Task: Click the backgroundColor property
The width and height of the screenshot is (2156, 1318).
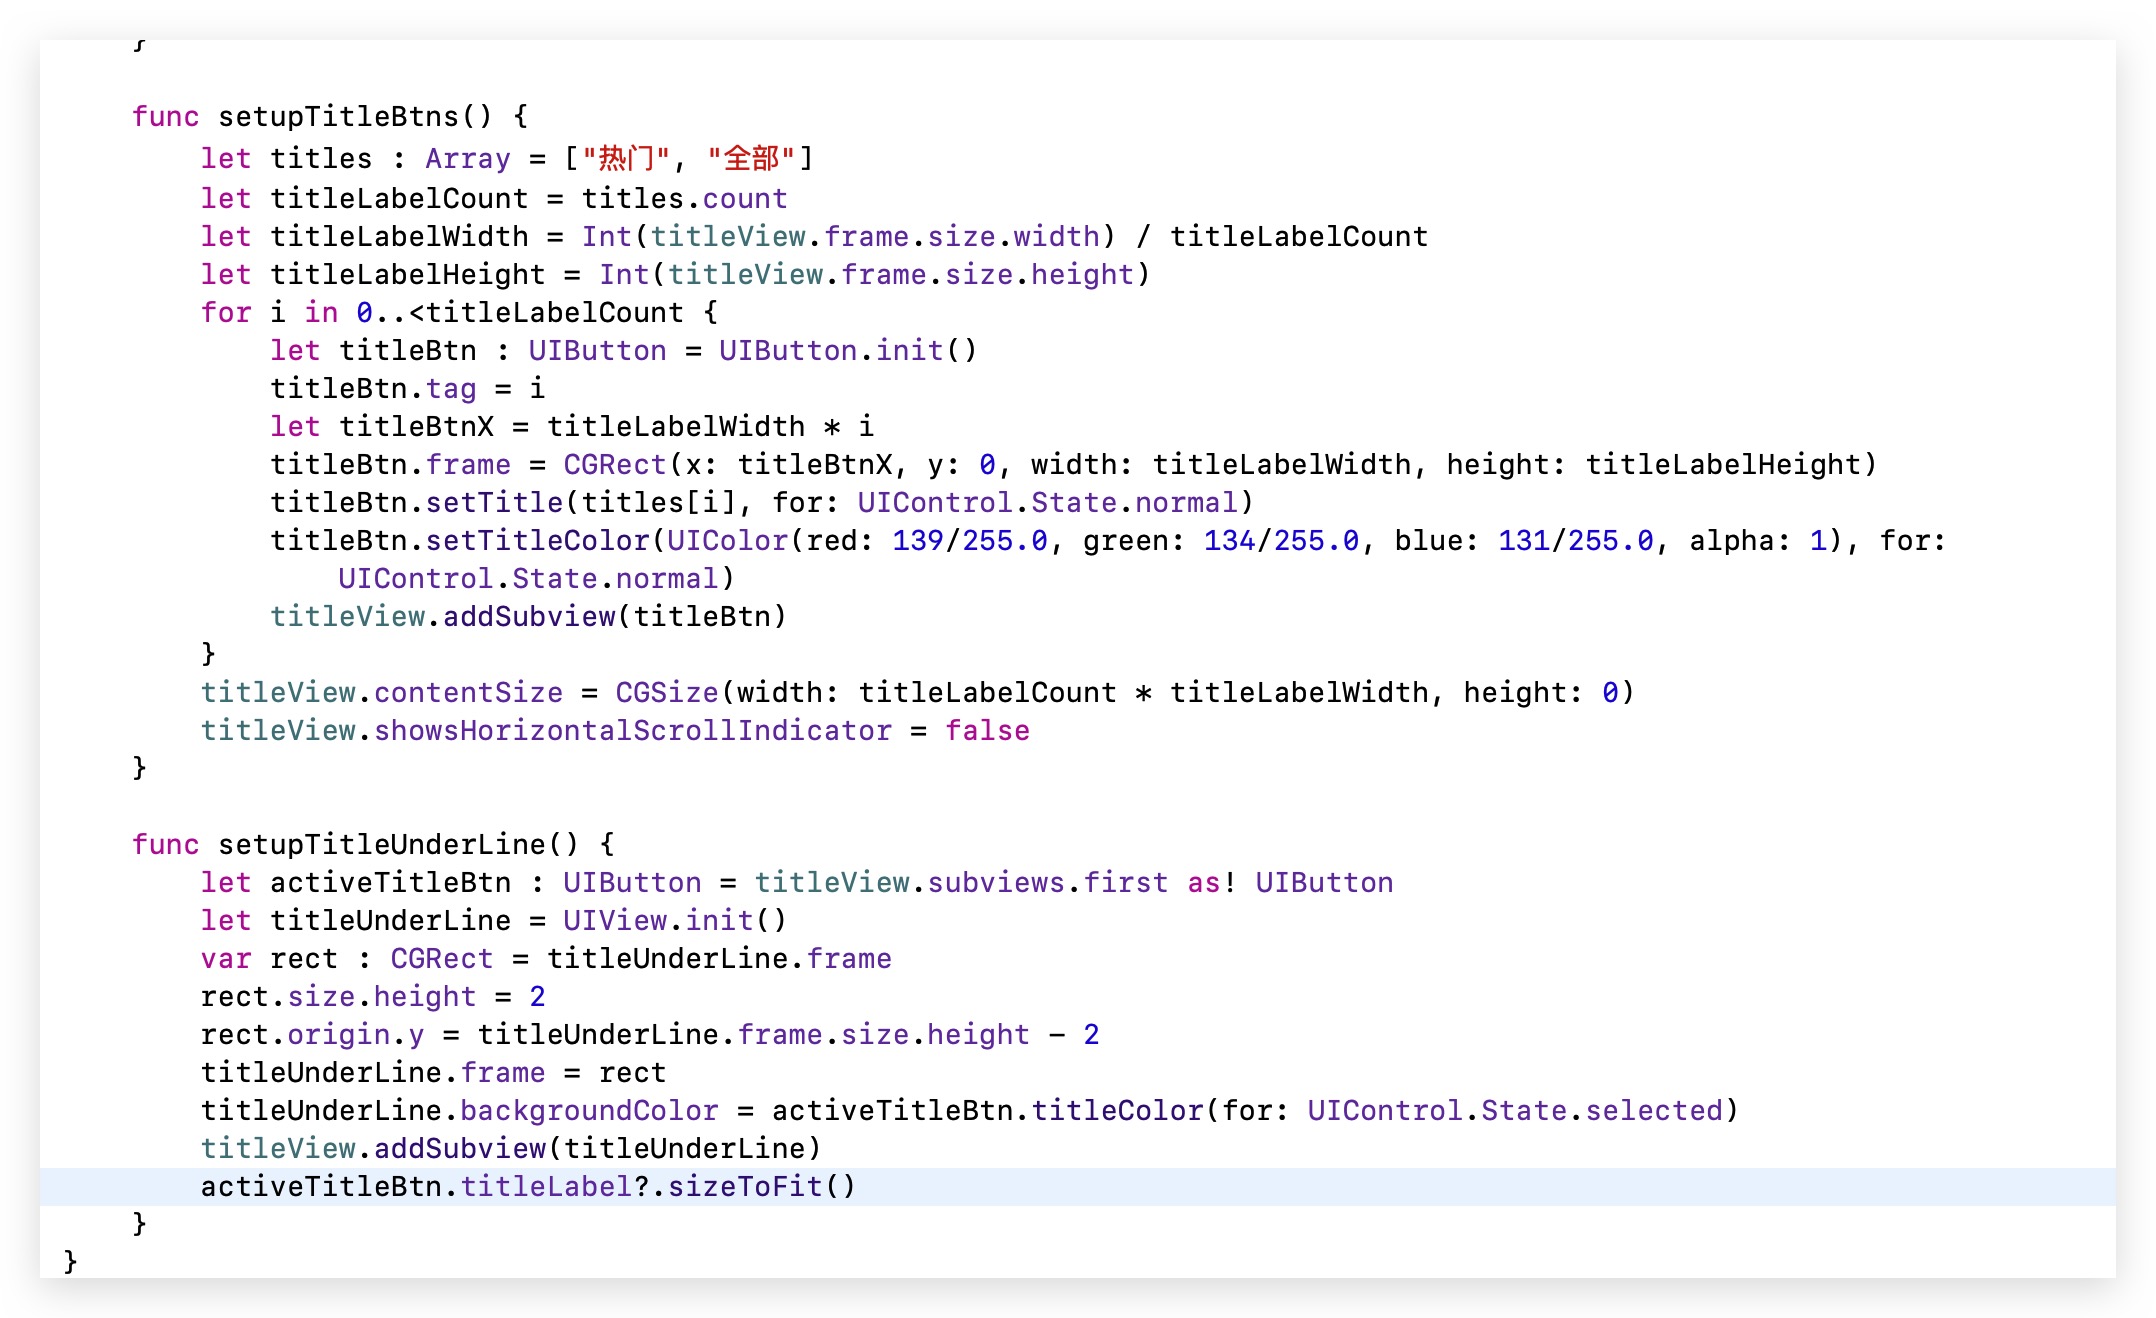Action: click(589, 1111)
